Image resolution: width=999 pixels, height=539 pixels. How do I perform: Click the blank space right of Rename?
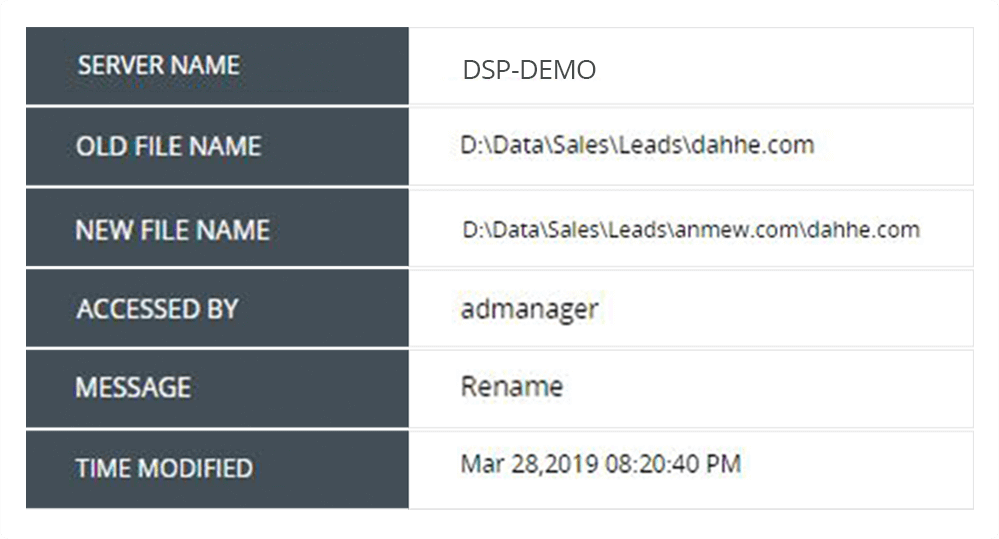tap(768, 388)
